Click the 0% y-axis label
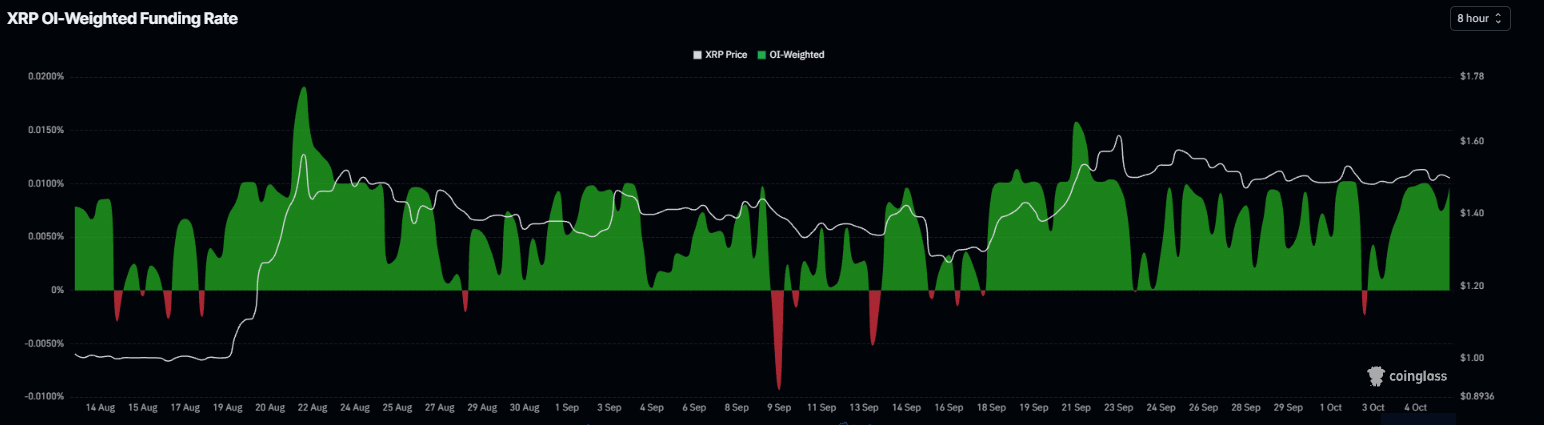The width and height of the screenshot is (1544, 425). (57, 290)
